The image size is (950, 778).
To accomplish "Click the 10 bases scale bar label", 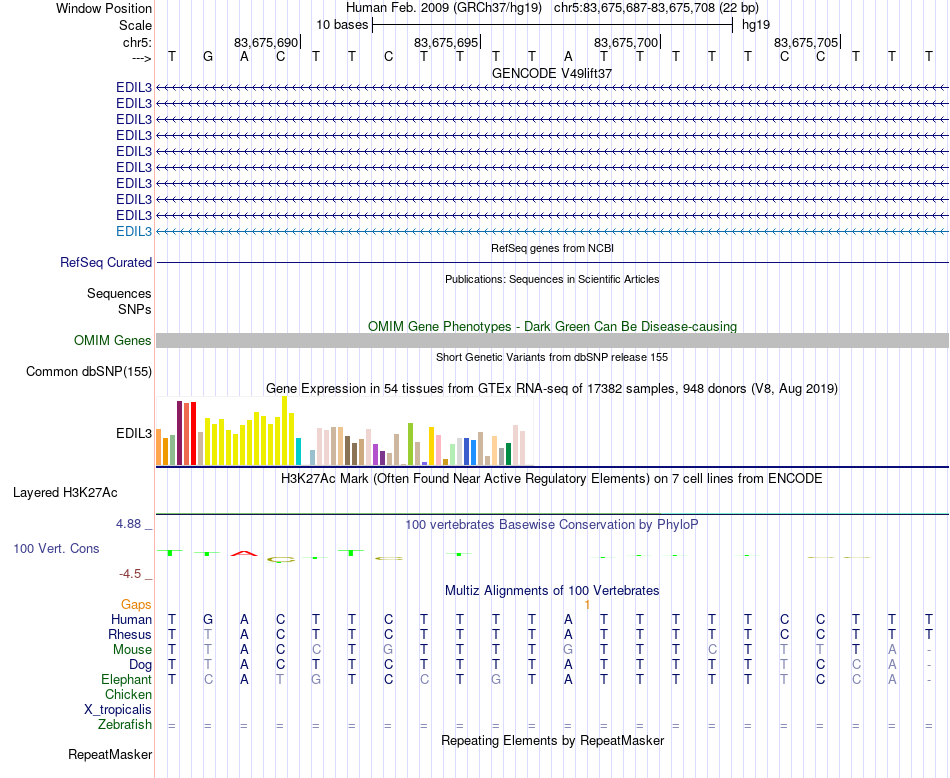I will pyautogui.click(x=342, y=25).
